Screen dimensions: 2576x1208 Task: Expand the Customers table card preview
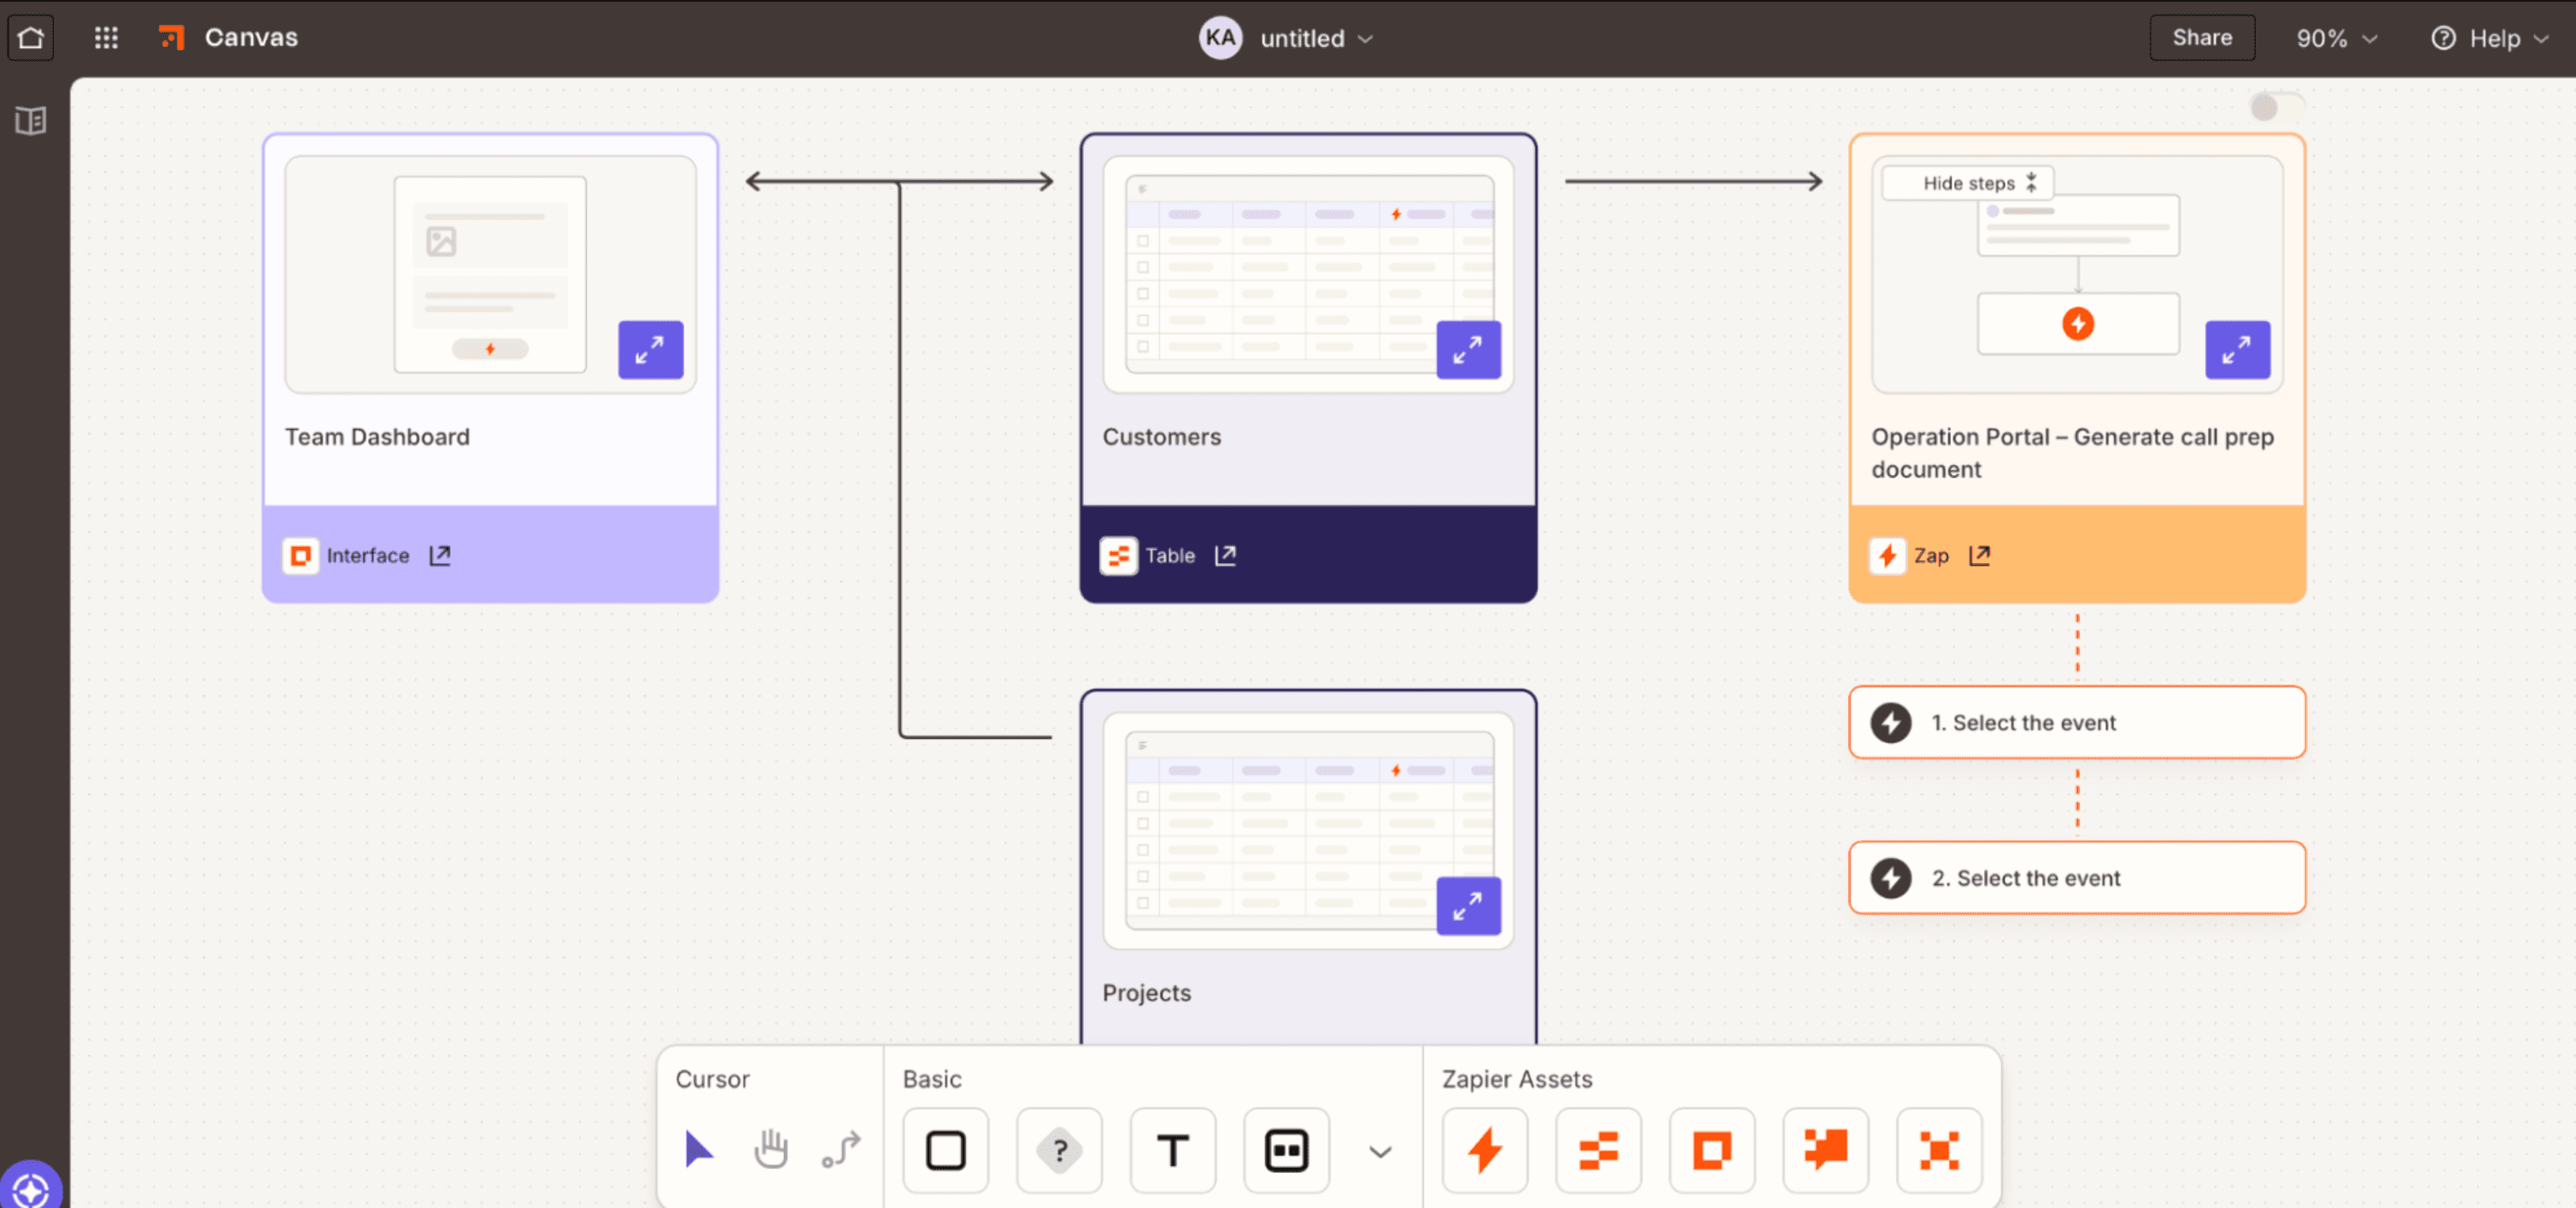point(1468,350)
